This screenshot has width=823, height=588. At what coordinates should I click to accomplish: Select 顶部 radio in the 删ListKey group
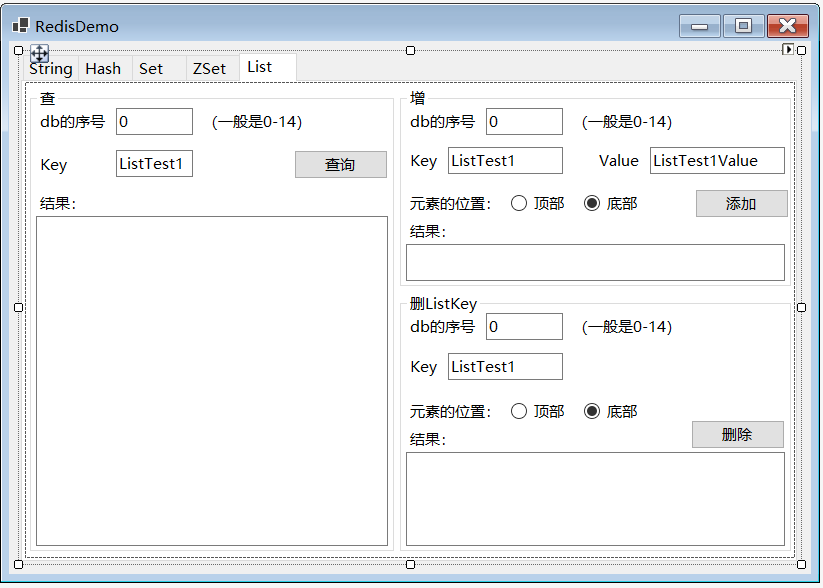(537, 411)
